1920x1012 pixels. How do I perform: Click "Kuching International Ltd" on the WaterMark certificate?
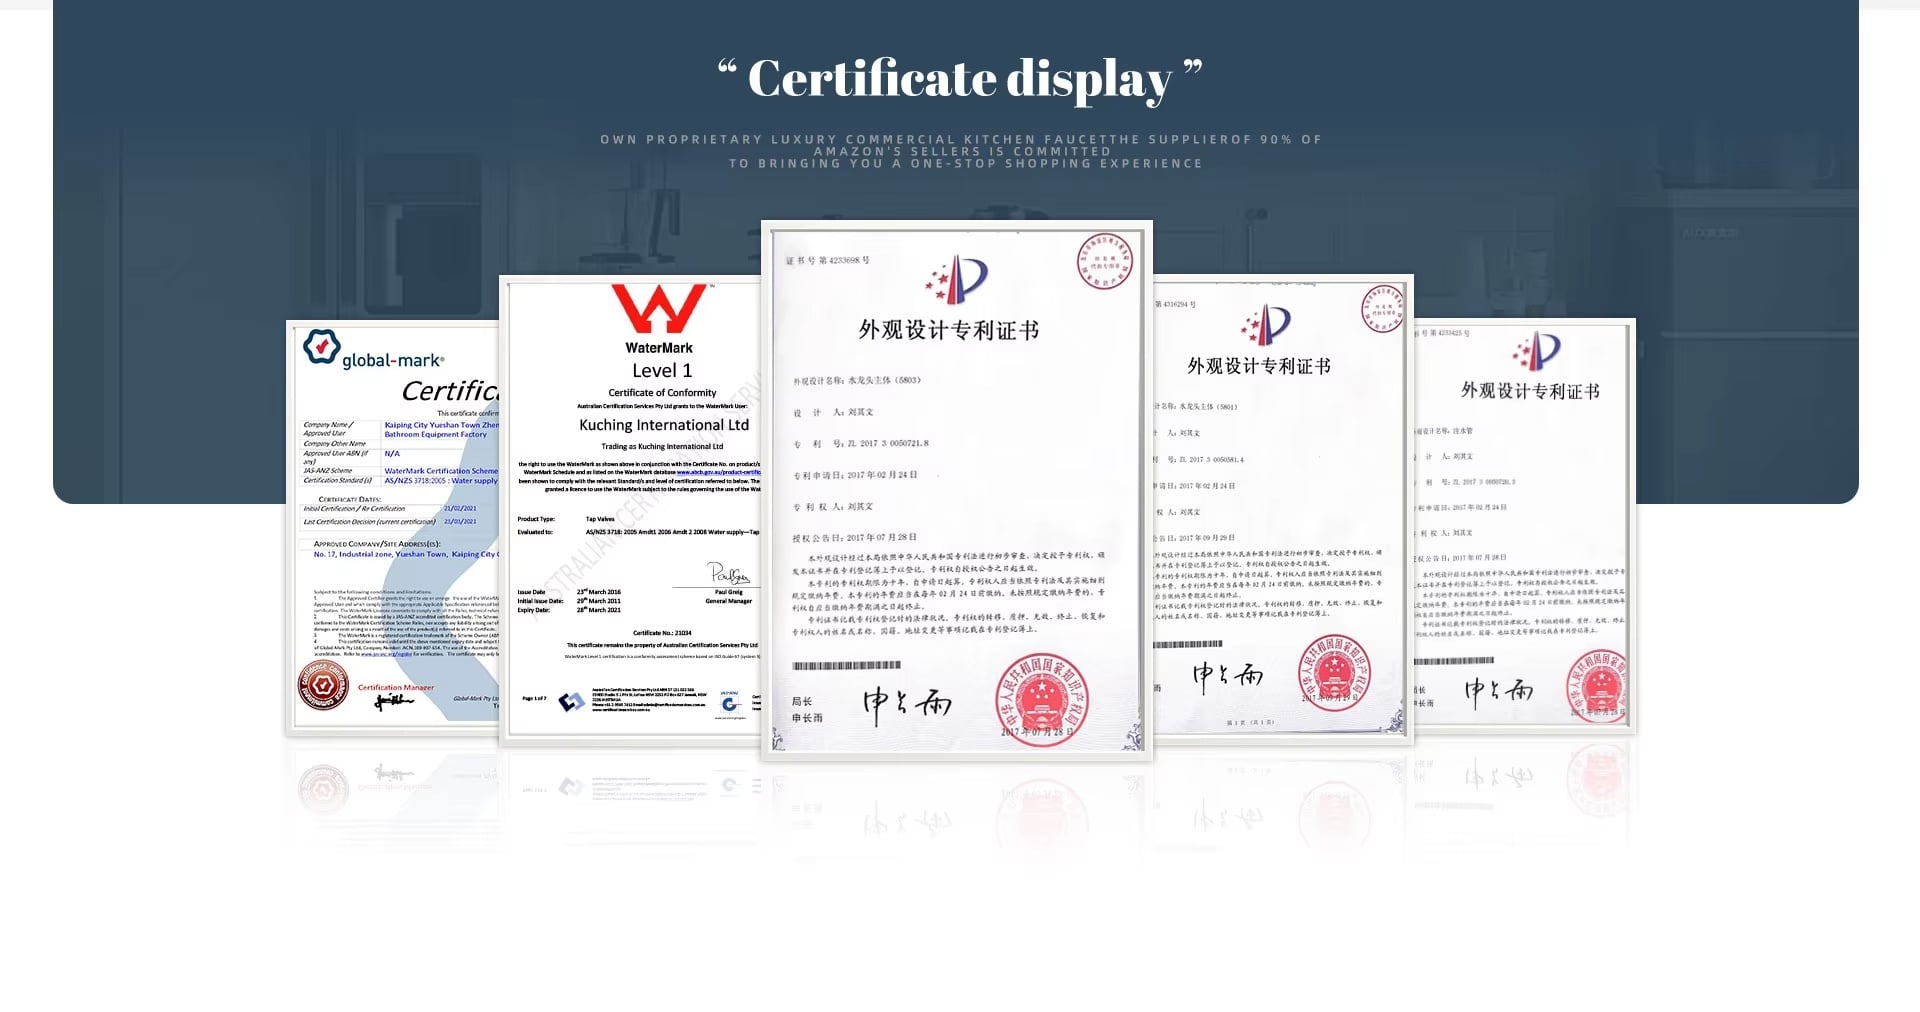point(664,425)
